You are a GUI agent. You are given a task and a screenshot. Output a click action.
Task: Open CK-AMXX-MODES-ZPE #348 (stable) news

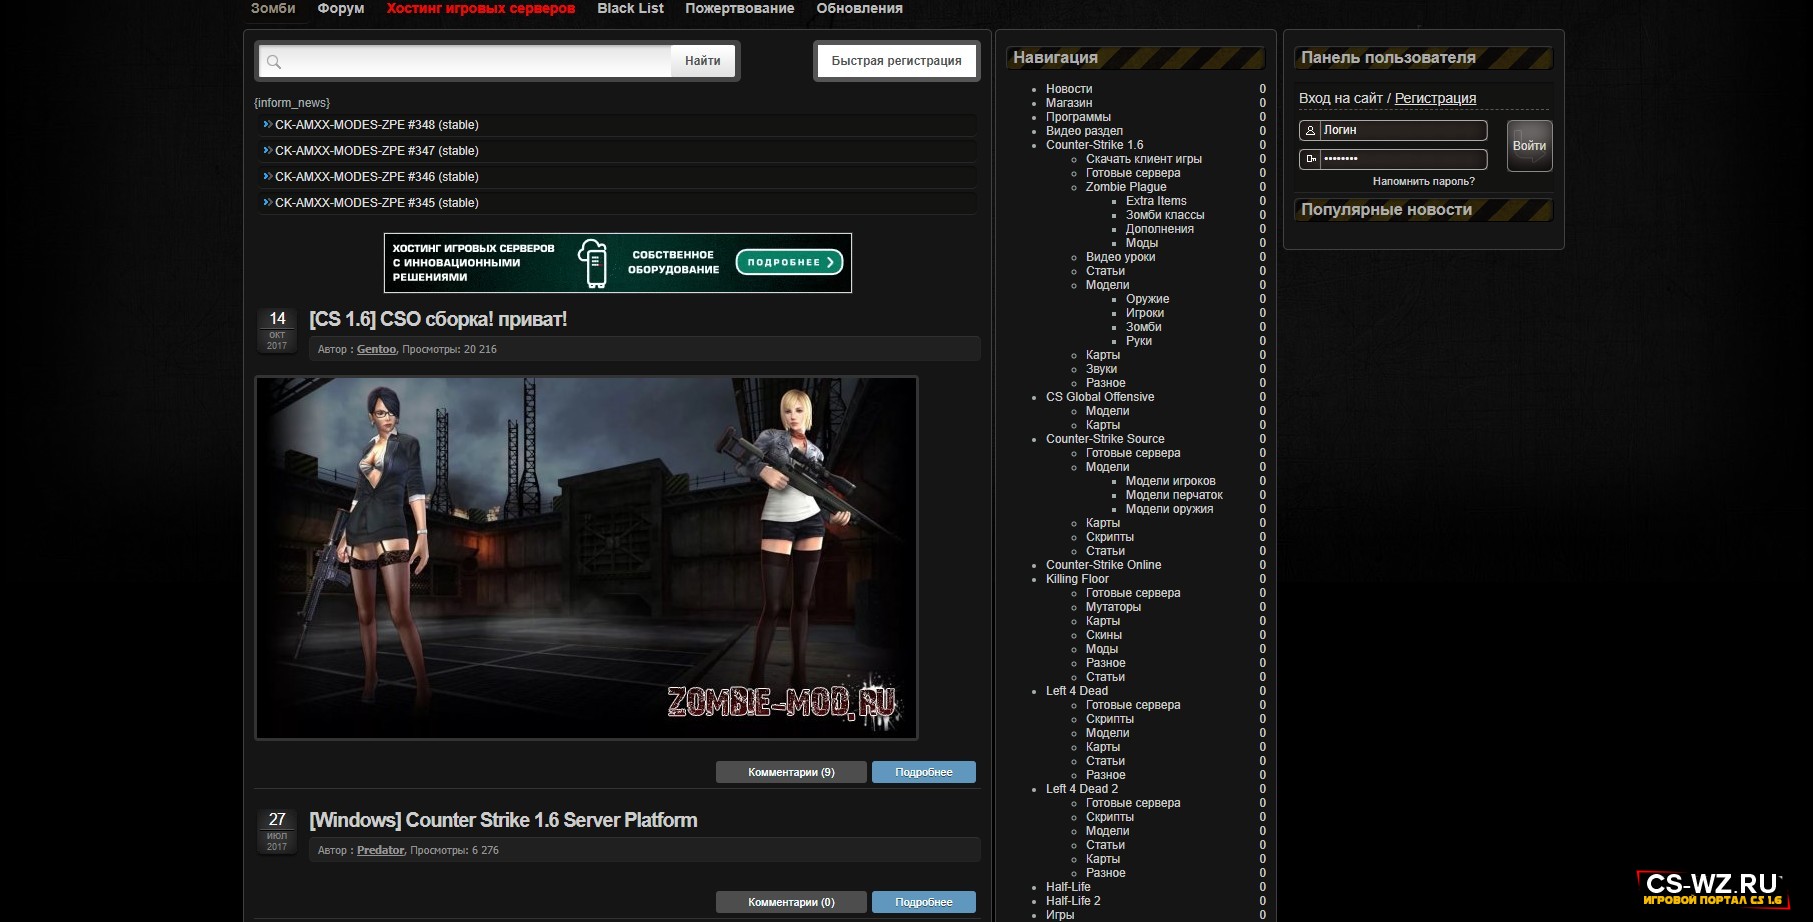[x=377, y=125]
